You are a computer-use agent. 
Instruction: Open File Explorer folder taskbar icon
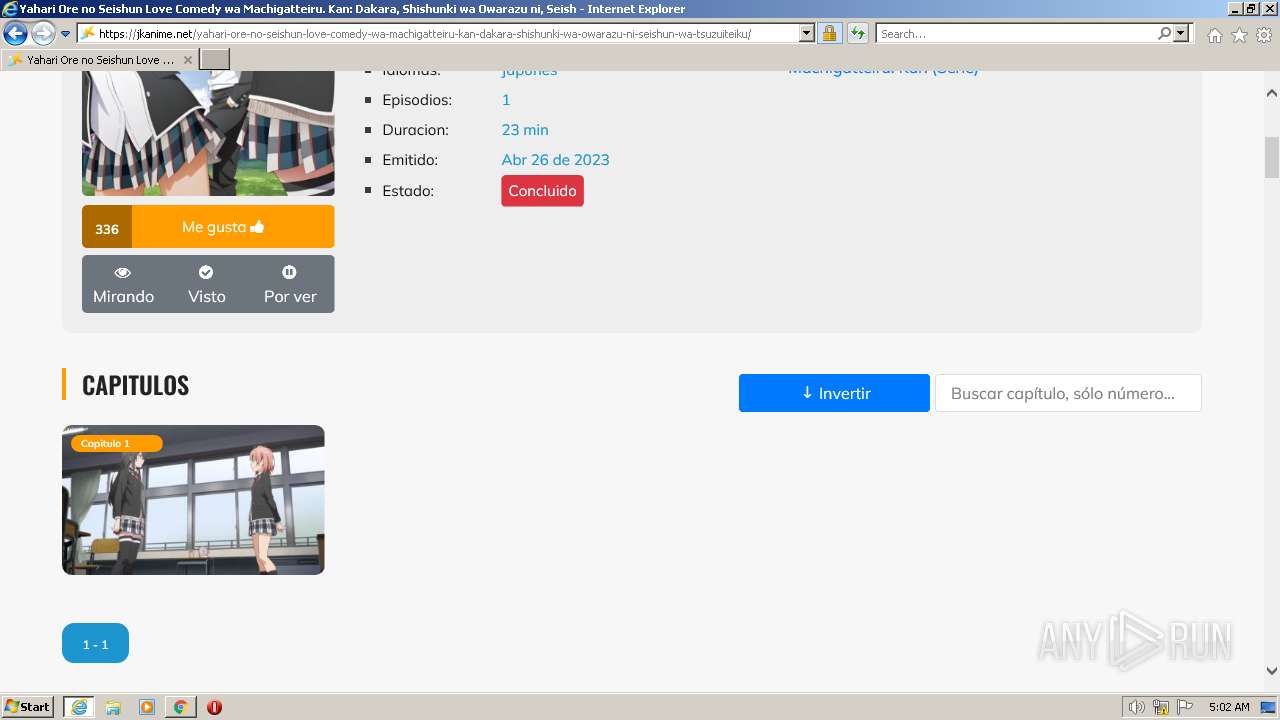113,707
